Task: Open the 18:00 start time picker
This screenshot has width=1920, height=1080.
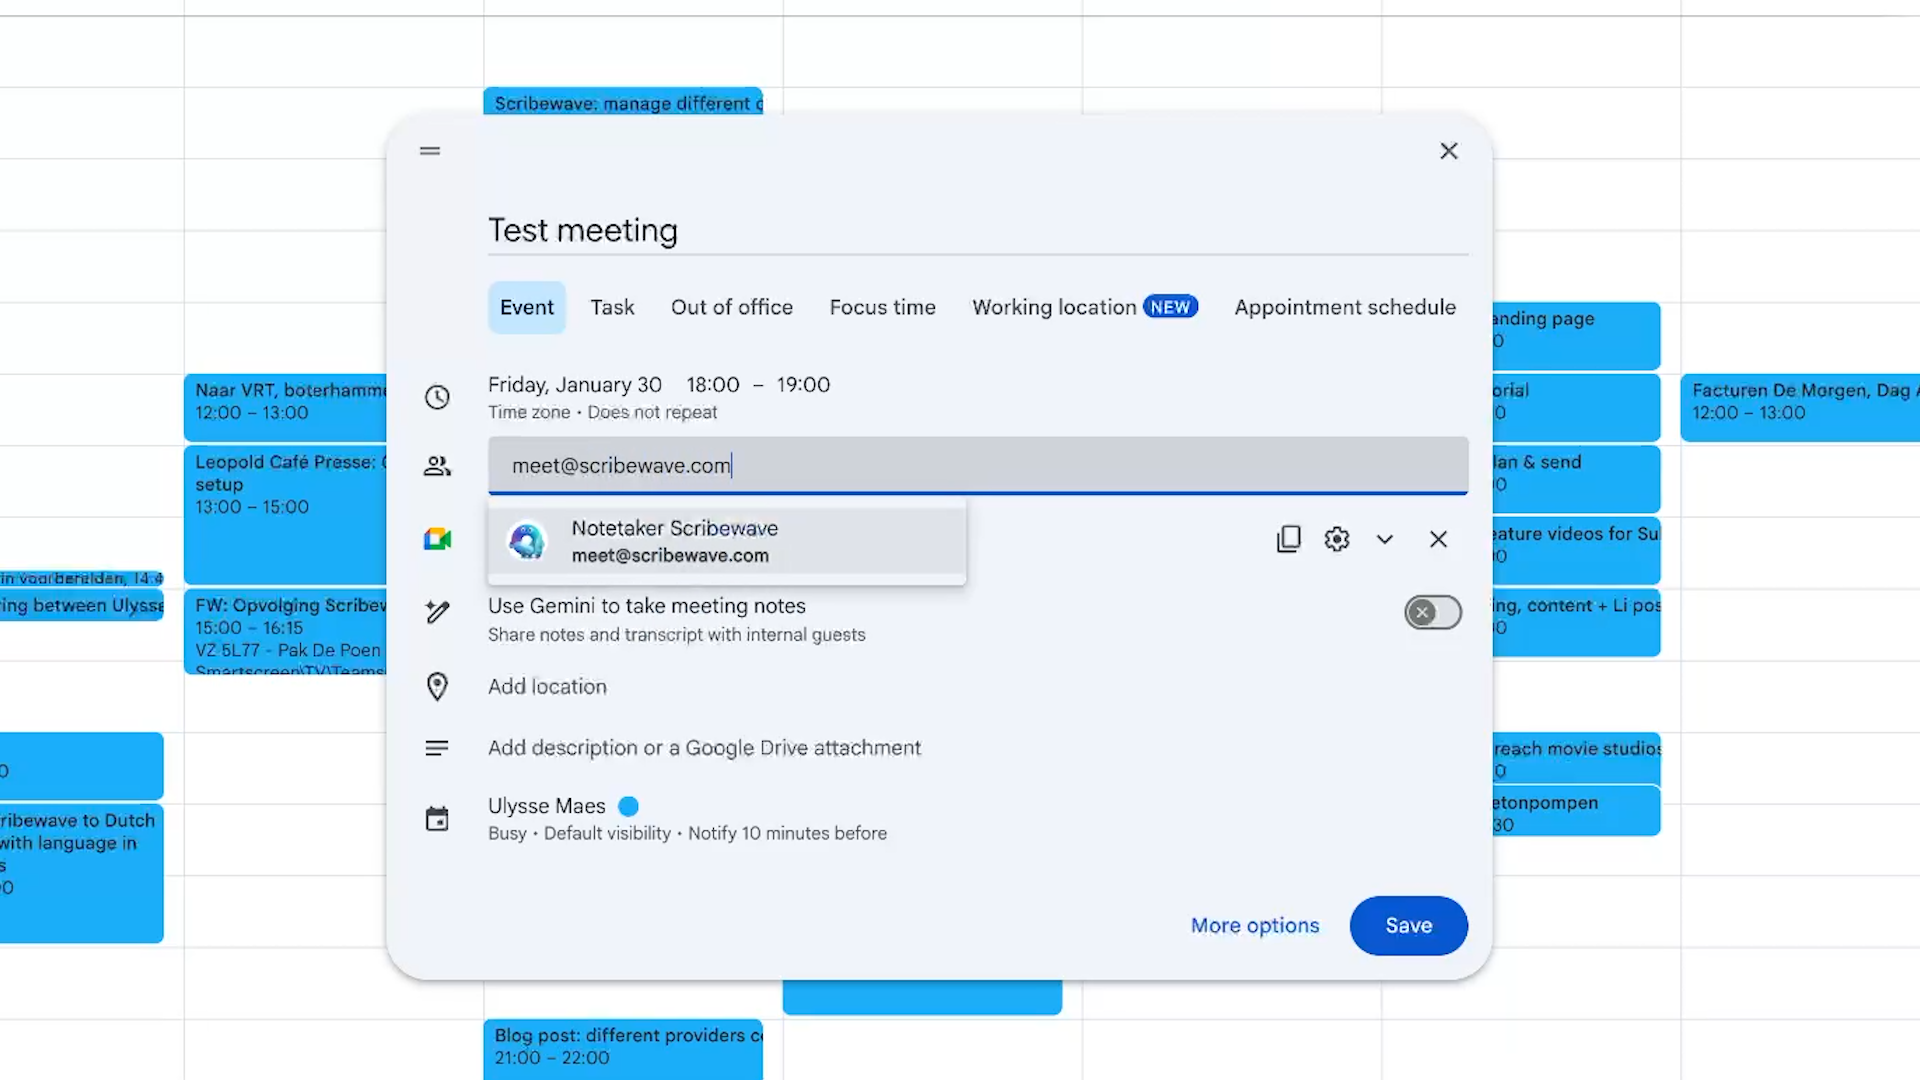Action: (712, 385)
